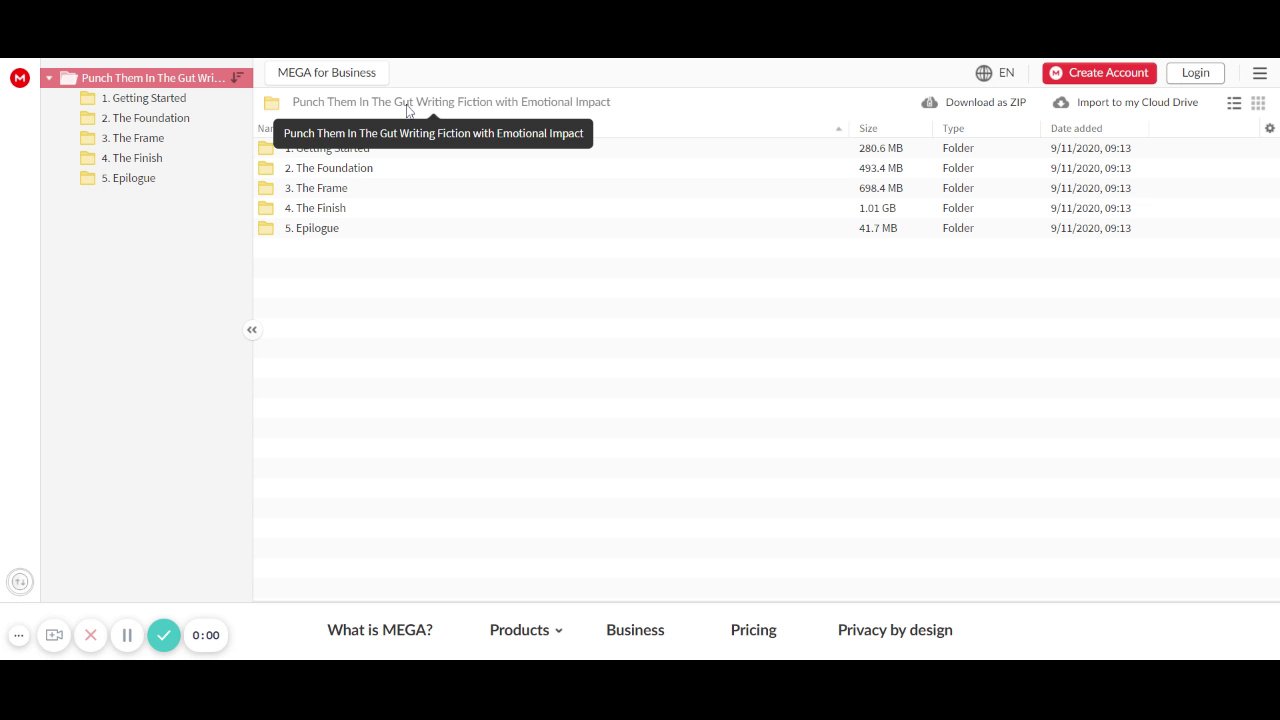The image size is (1280, 720).
Task: Open column settings gear
Action: pos(1270,128)
